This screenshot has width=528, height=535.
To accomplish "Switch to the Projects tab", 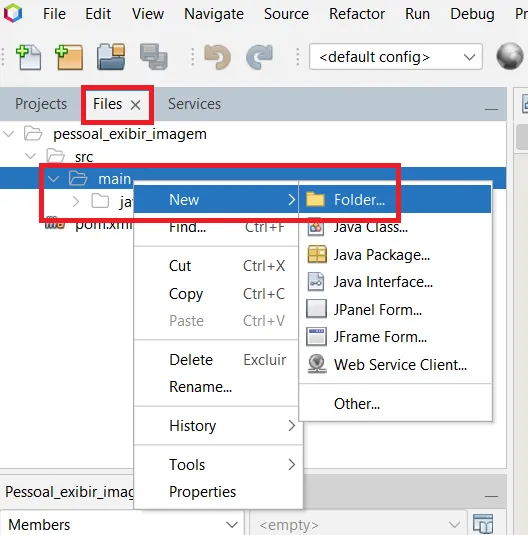I will point(41,104).
